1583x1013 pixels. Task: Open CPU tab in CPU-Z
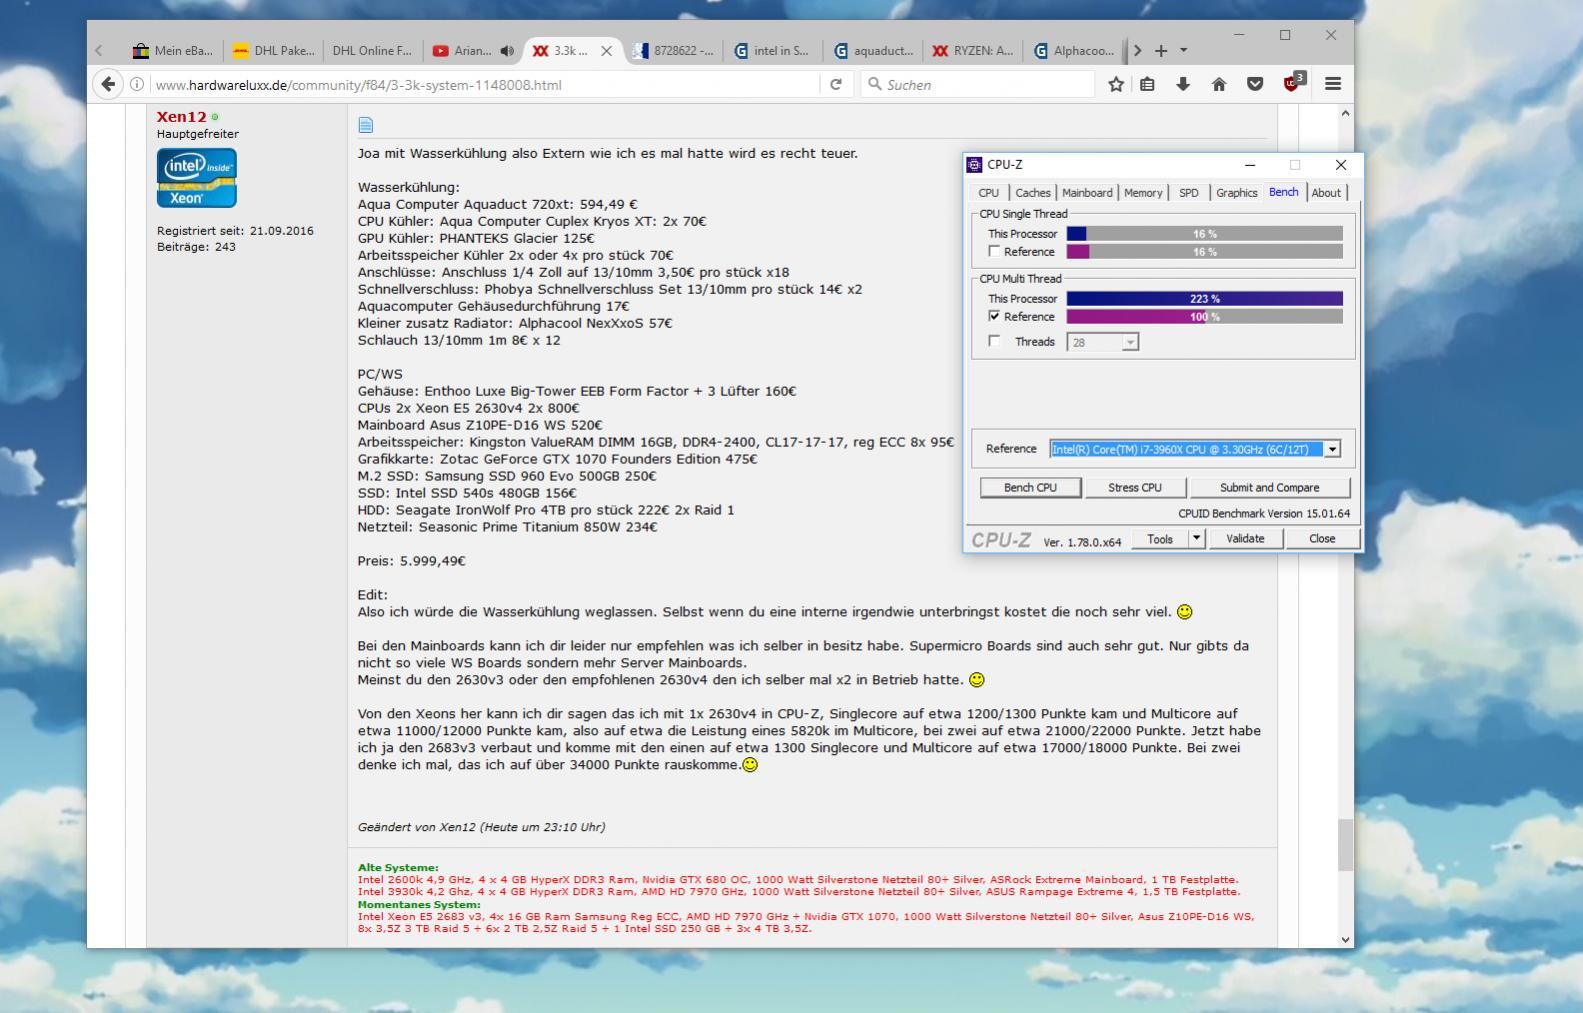[988, 193]
